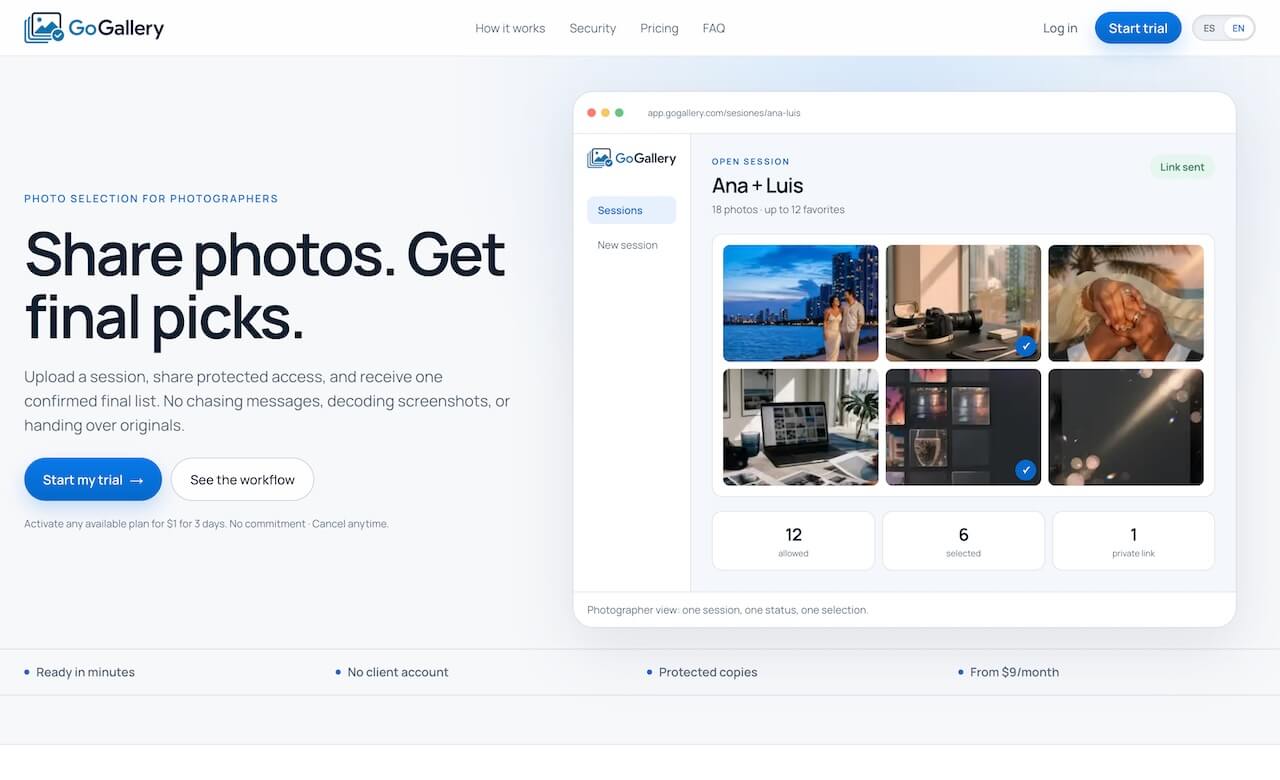Open the dark photo wall thumbnail
1280x780 pixels.
pos(963,427)
